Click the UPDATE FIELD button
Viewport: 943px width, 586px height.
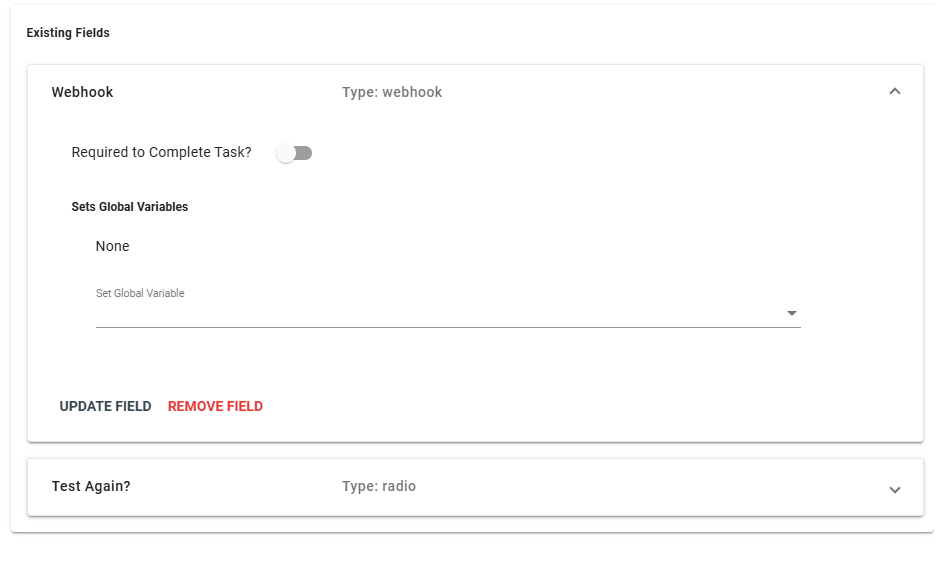click(105, 407)
